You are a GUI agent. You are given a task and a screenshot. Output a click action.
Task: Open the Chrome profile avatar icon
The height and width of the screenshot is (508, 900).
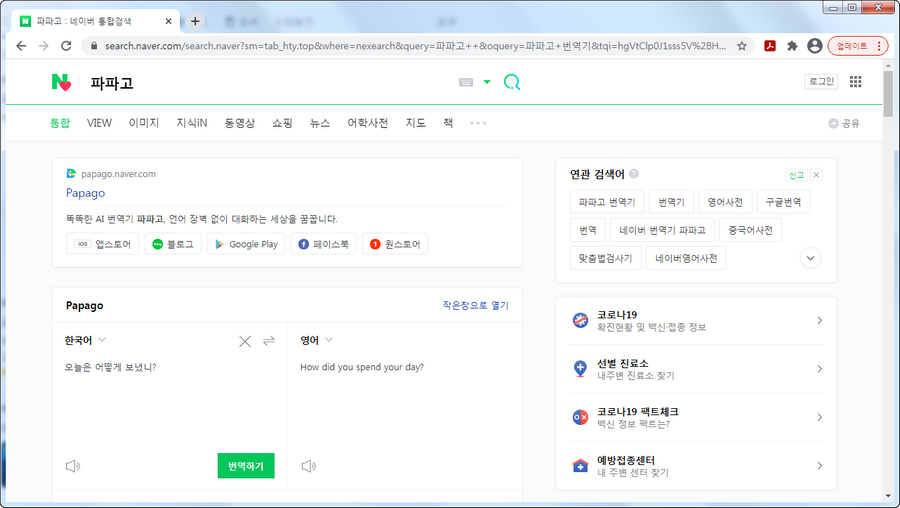[814, 46]
